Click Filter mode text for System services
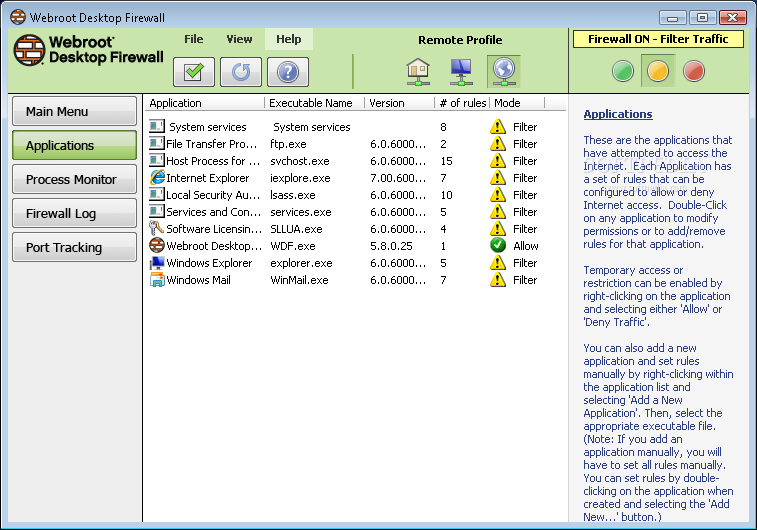The width and height of the screenshot is (757, 530). coord(525,127)
